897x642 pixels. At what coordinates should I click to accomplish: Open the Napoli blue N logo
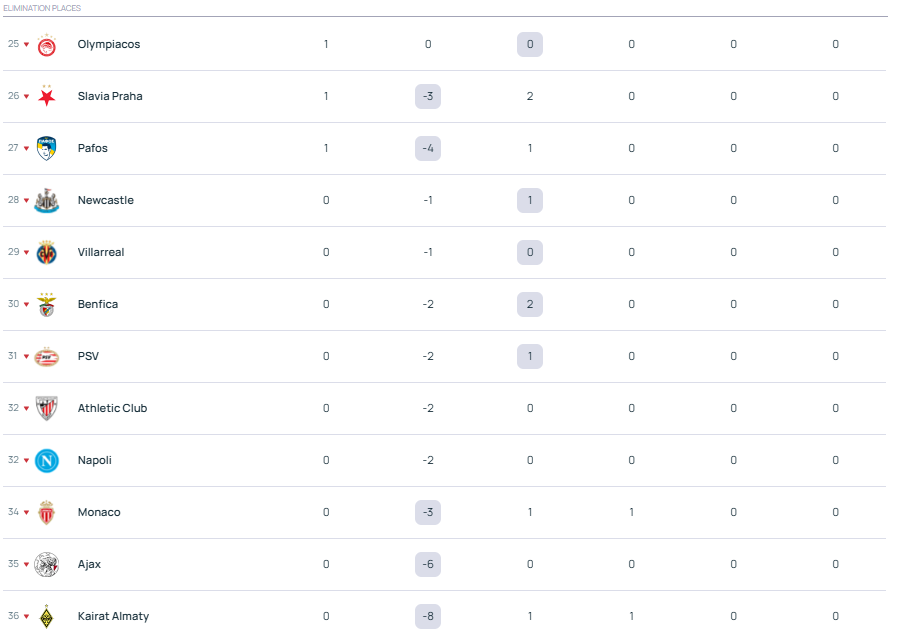pyautogui.click(x=47, y=461)
